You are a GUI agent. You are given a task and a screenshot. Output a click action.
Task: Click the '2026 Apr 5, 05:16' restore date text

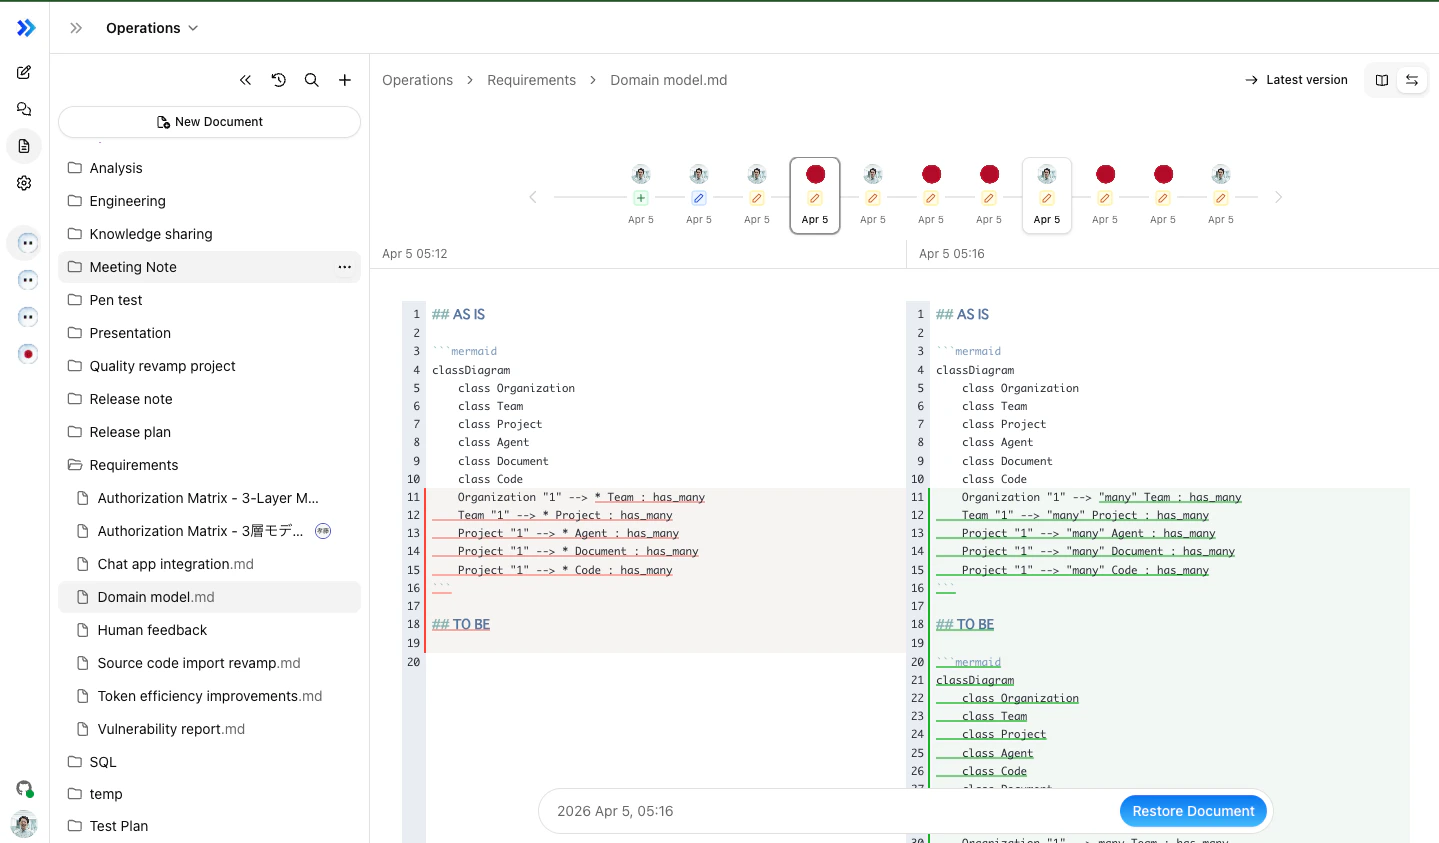tap(615, 811)
